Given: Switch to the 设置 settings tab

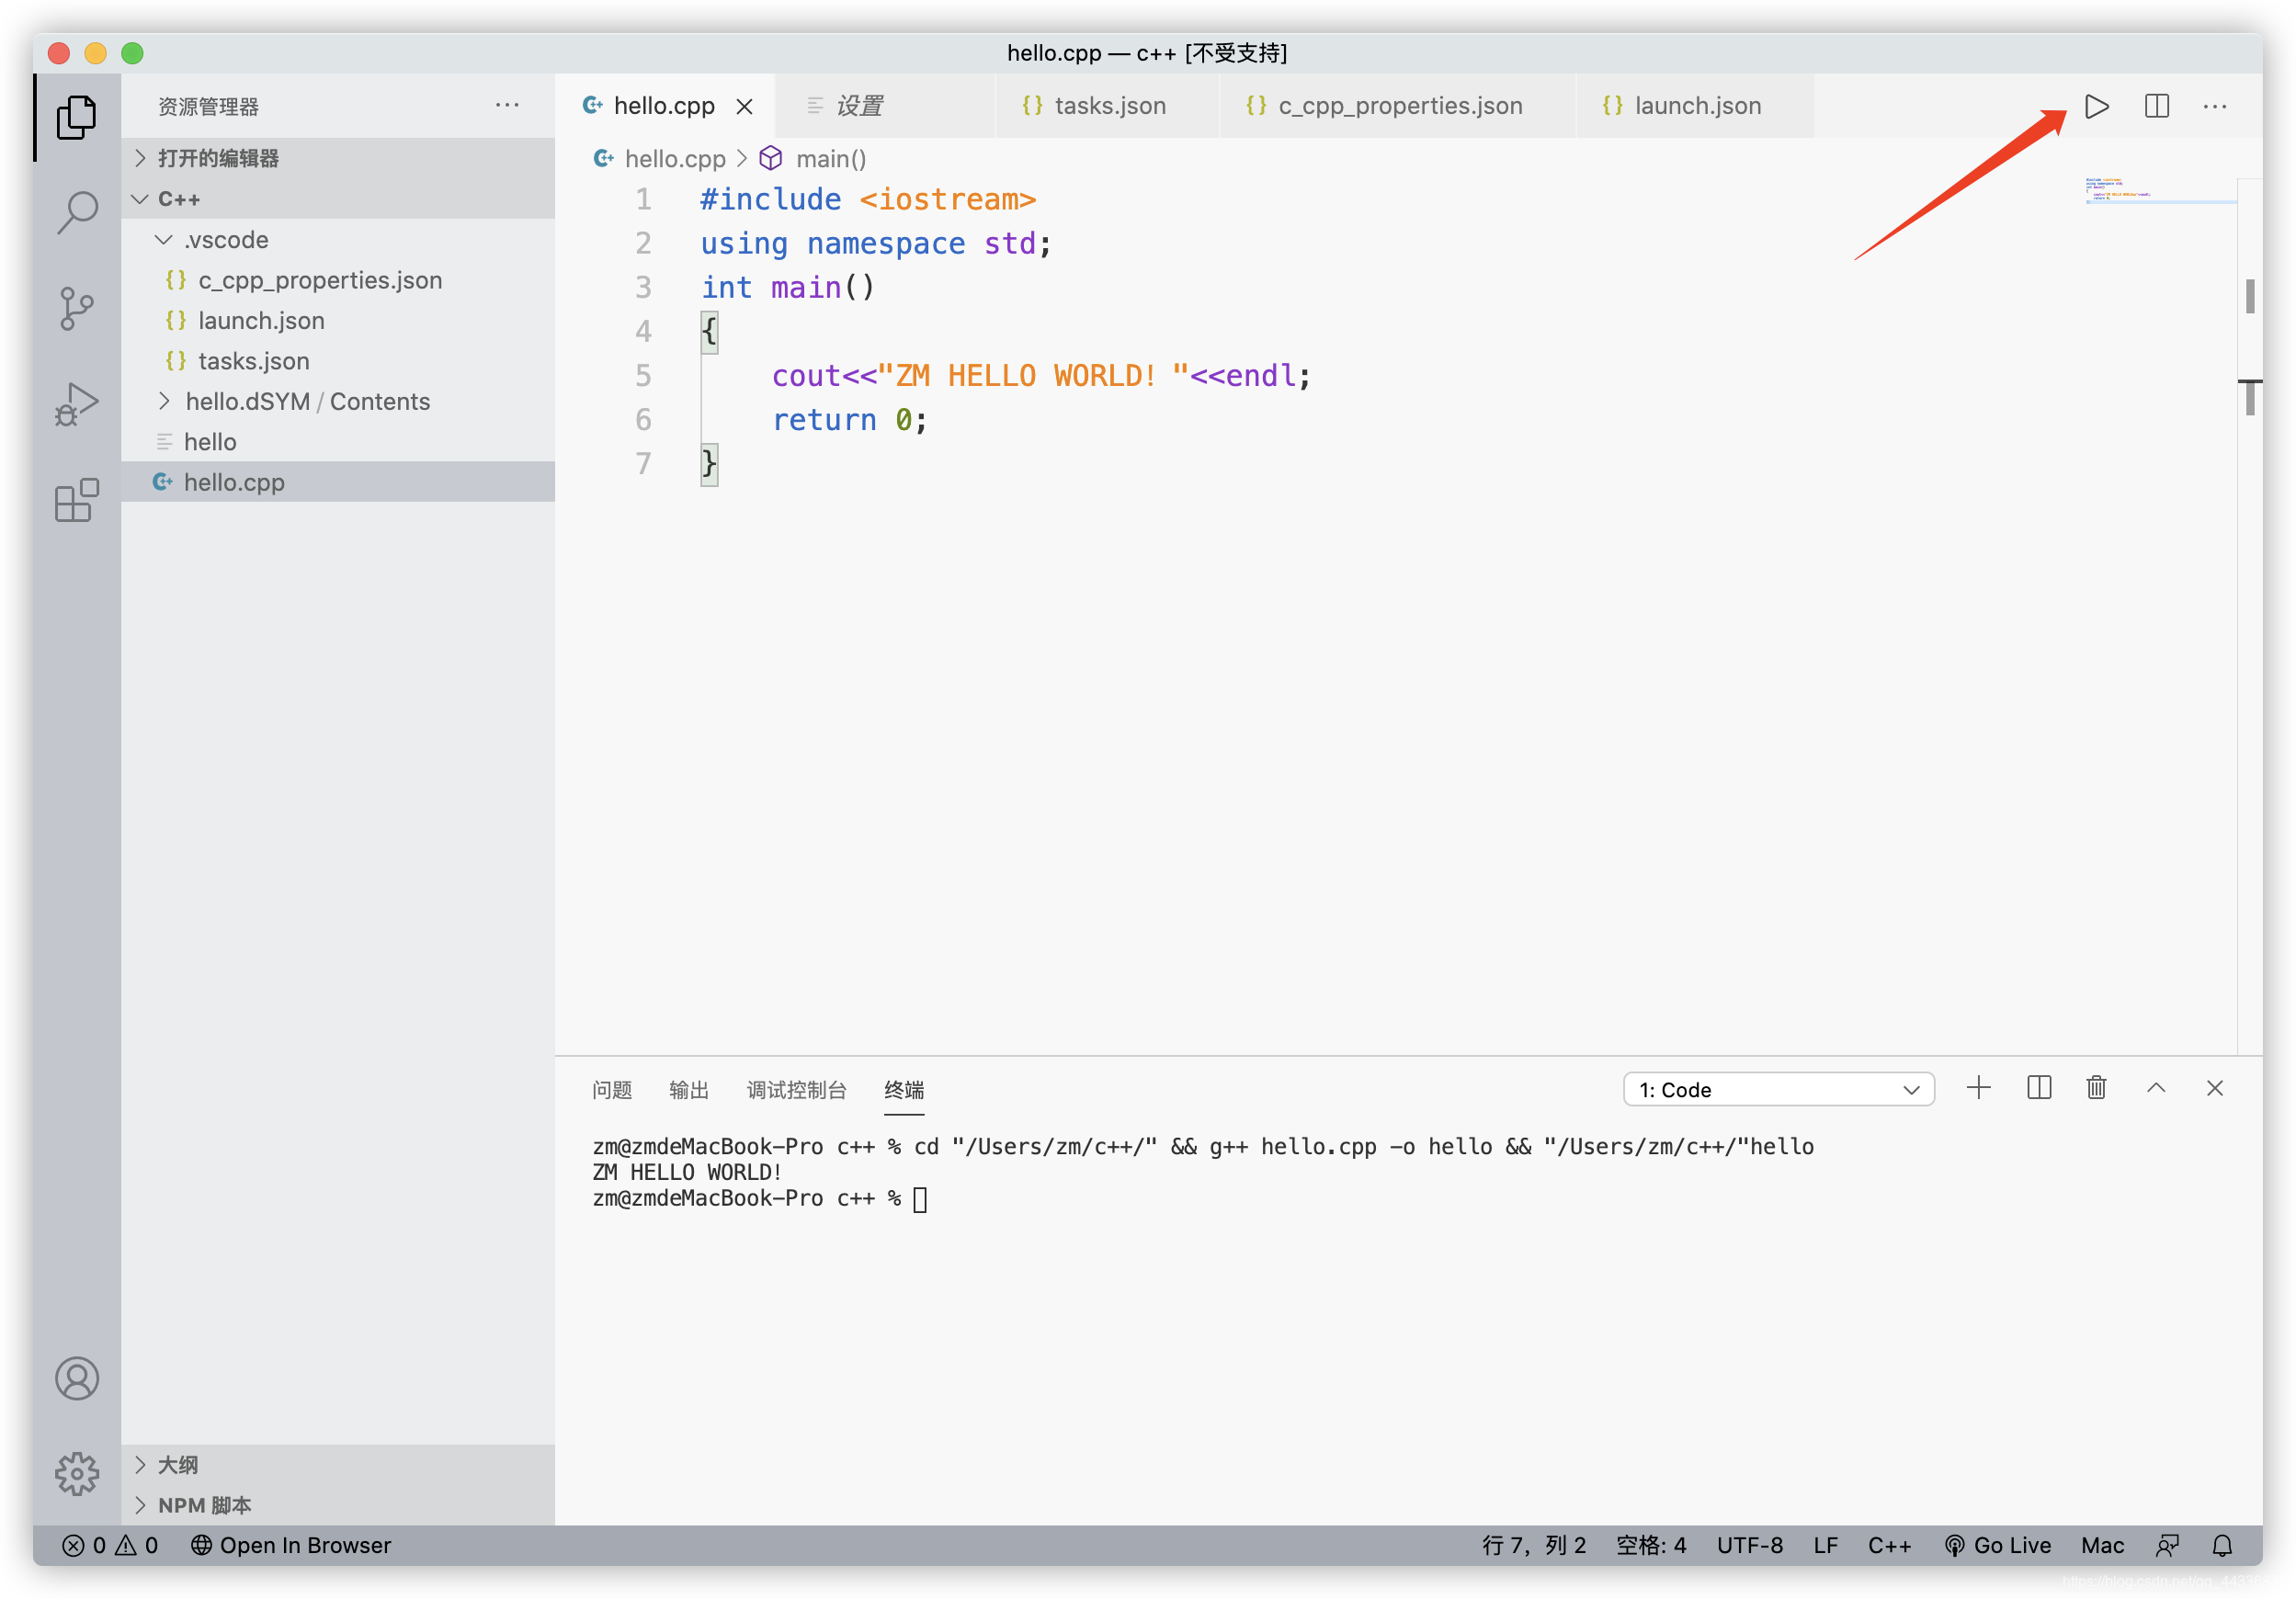Looking at the screenshot, I should [x=885, y=105].
